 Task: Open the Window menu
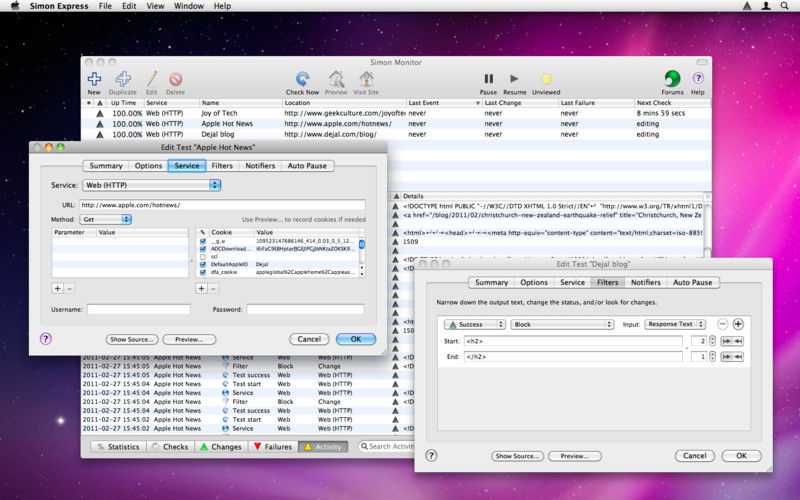tap(189, 6)
